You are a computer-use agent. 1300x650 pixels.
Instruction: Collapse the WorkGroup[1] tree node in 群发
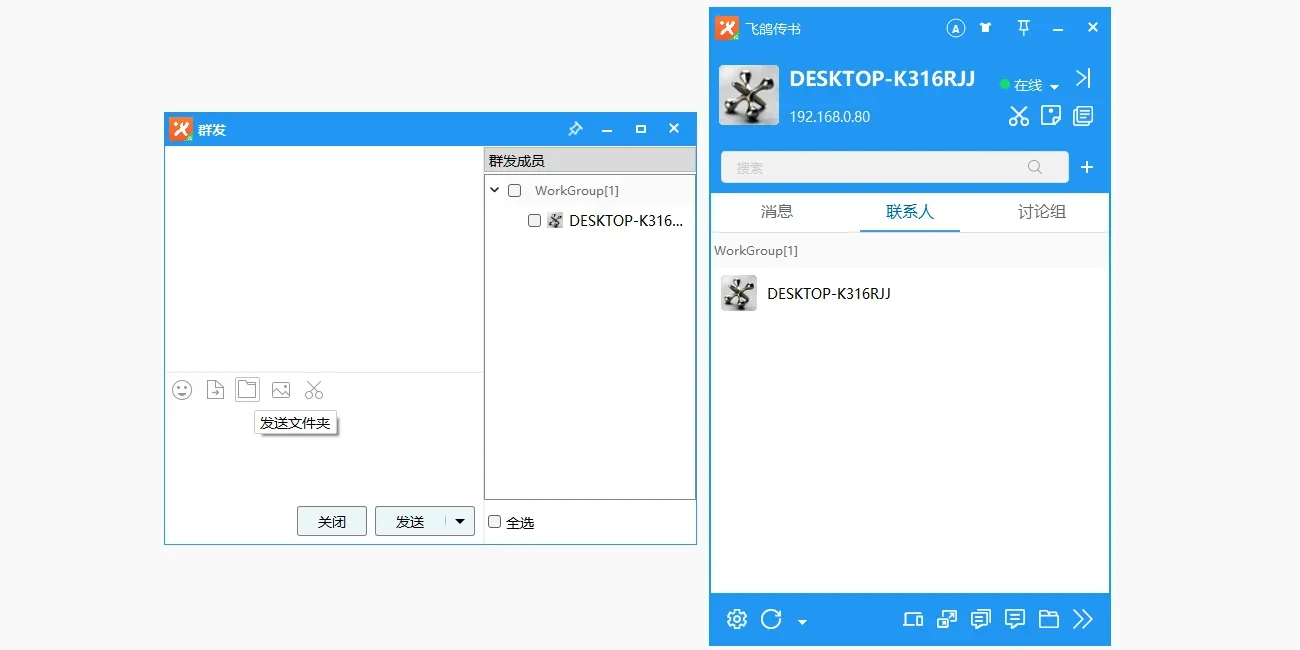tap(494, 190)
